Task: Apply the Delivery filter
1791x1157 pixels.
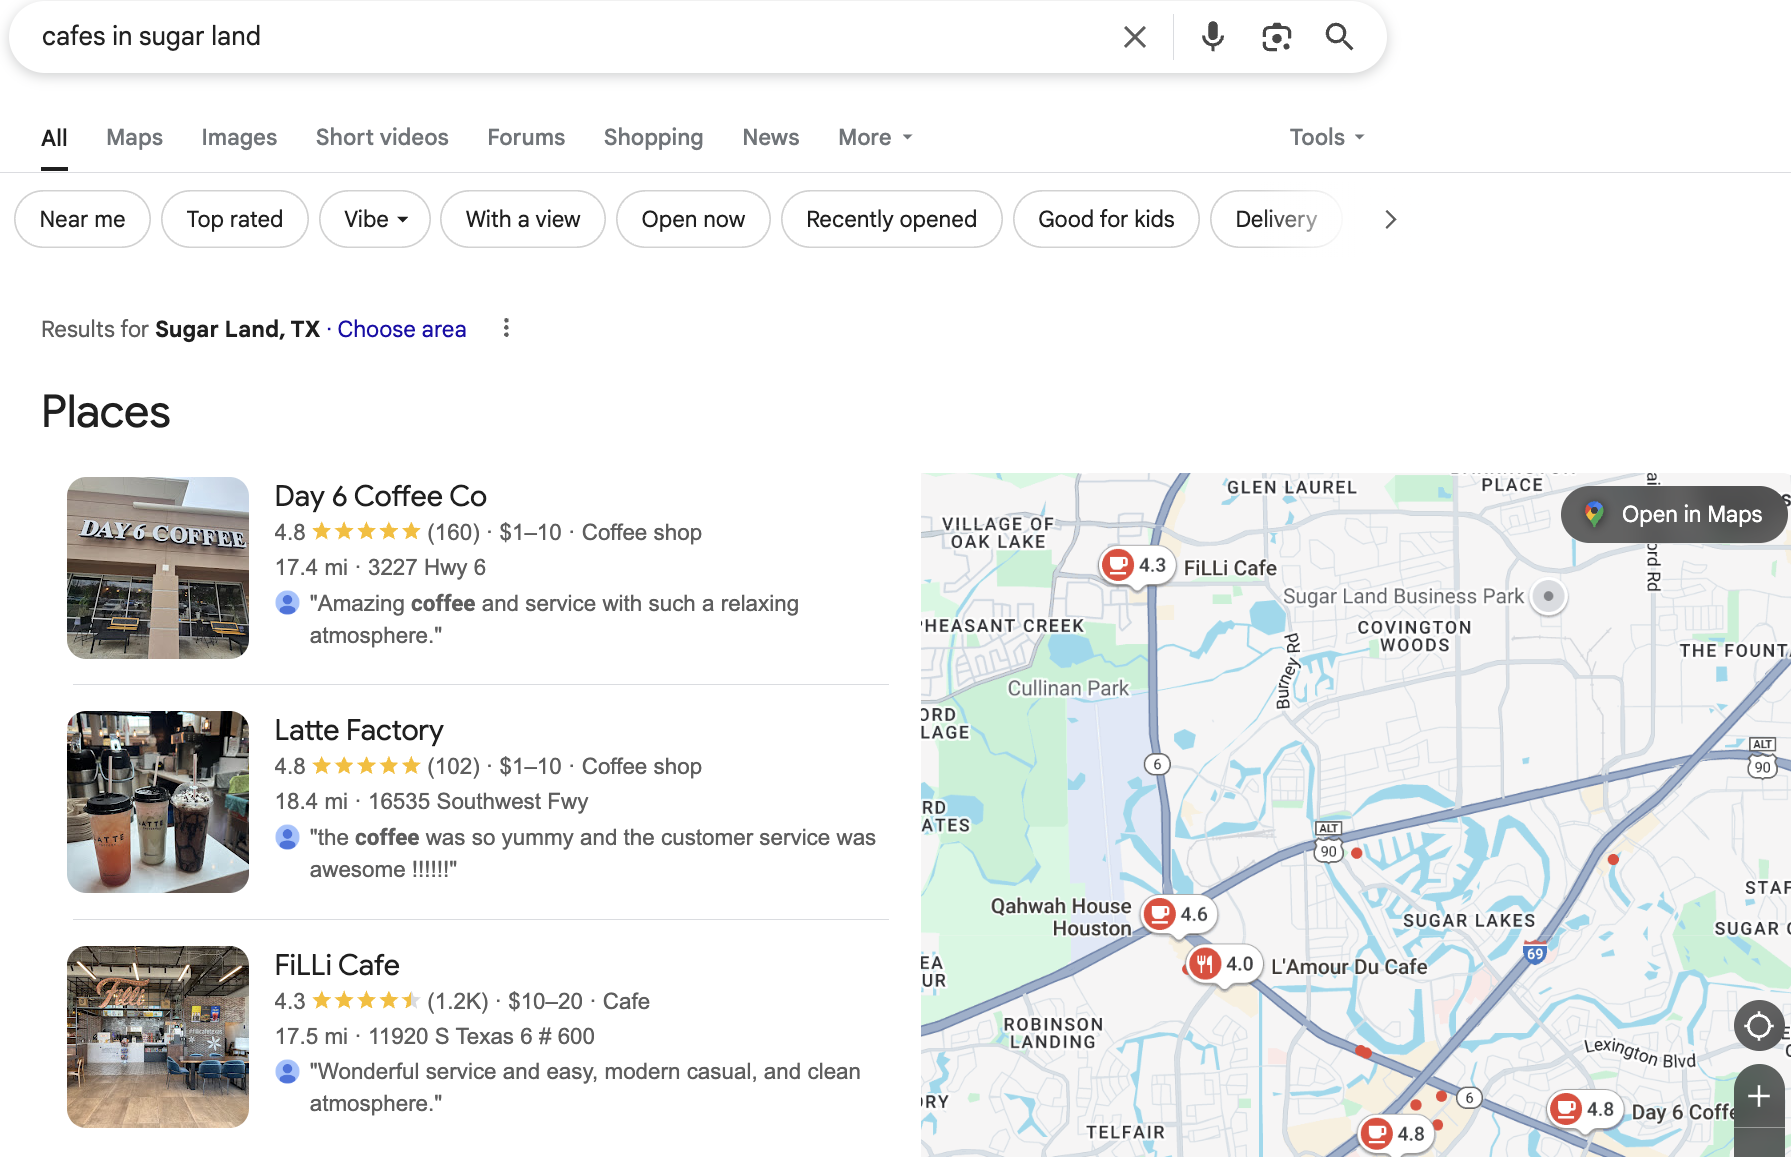Action: [1276, 219]
